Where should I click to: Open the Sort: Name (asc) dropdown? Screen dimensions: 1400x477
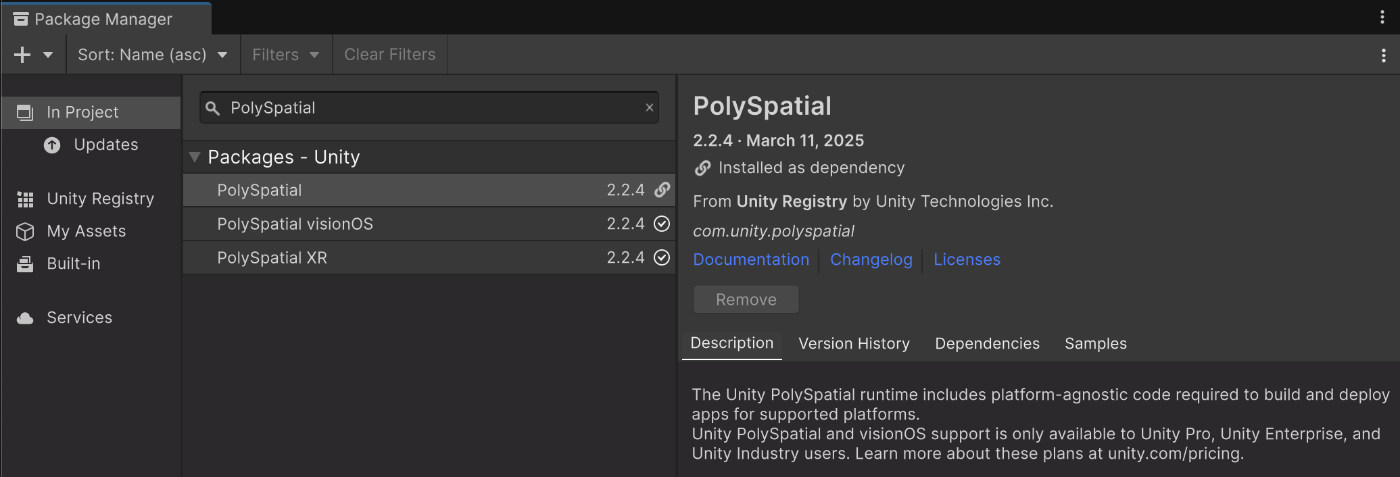[x=153, y=55]
